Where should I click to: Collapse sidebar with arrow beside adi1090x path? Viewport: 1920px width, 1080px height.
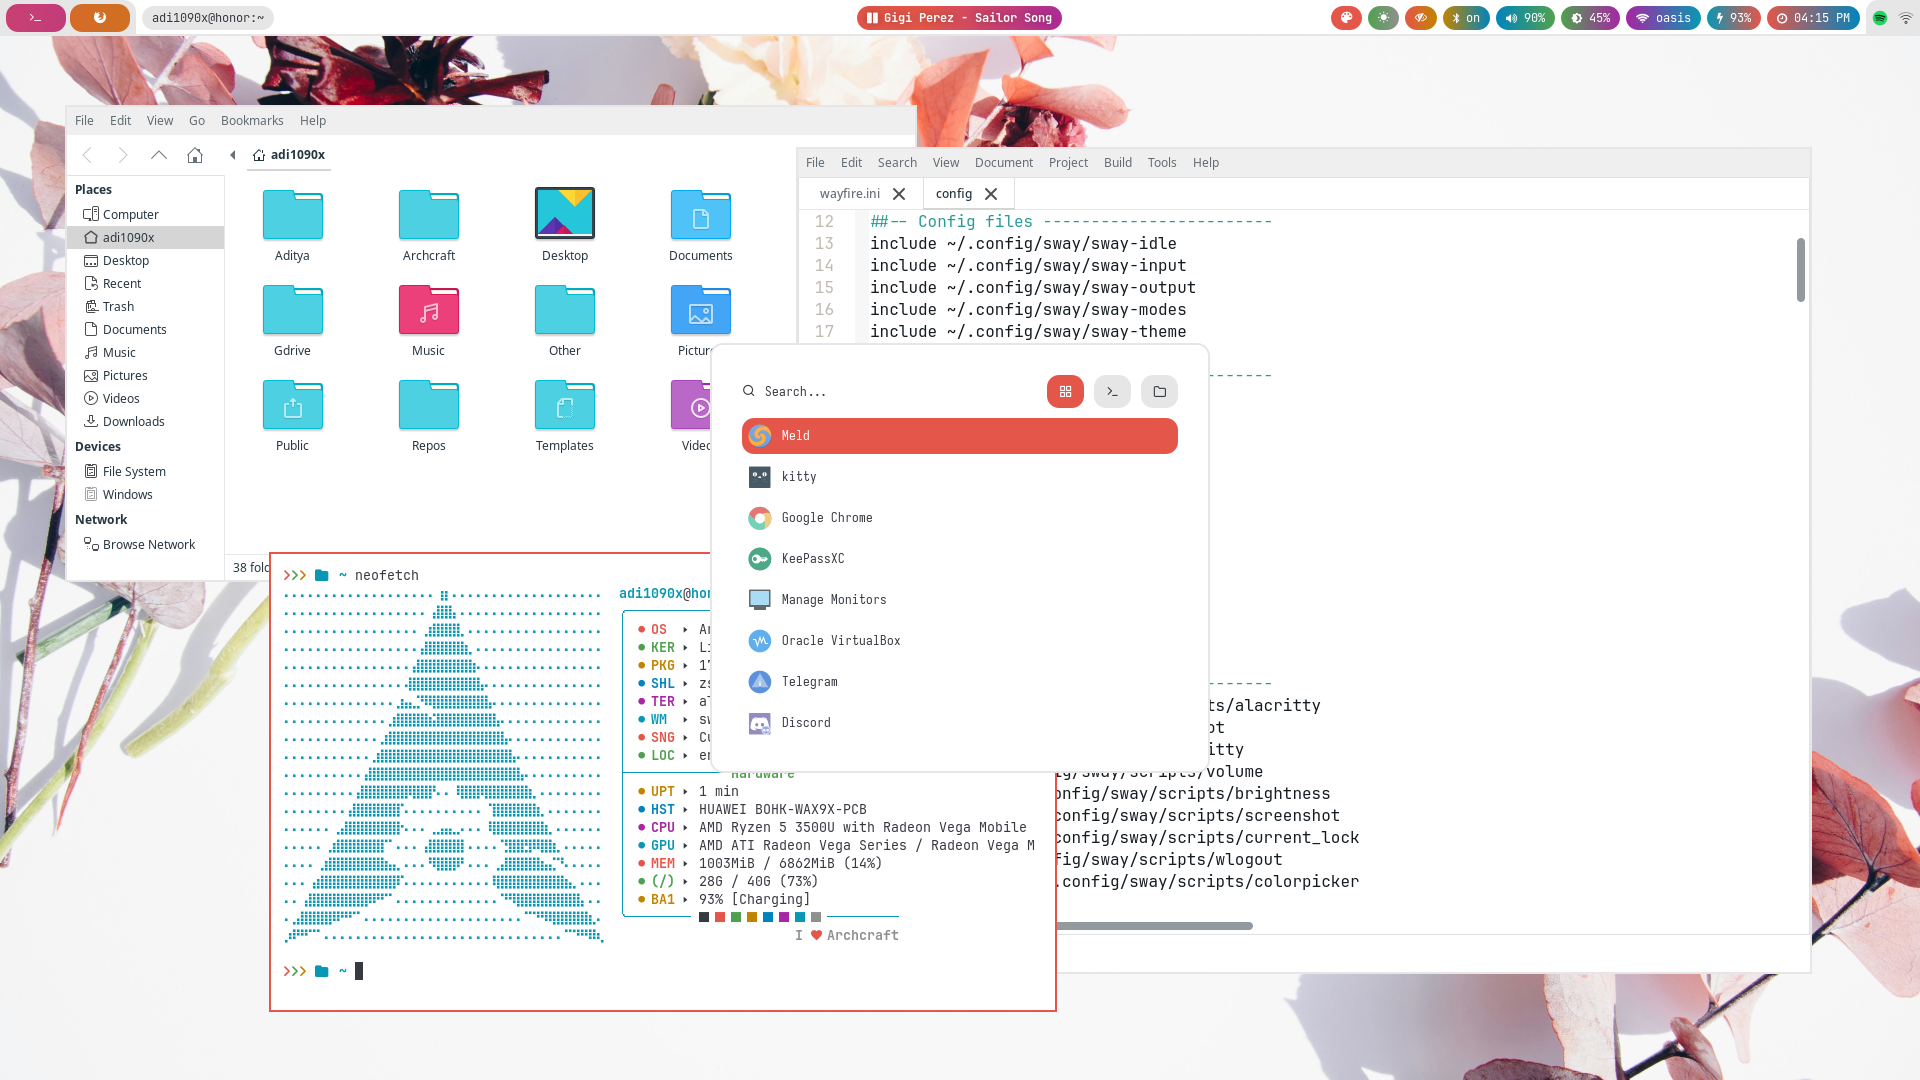pyautogui.click(x=233, y=155)
